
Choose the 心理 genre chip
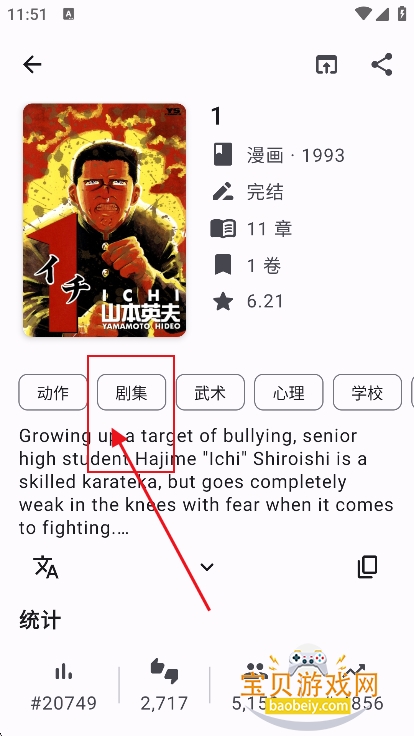[289, 392]
